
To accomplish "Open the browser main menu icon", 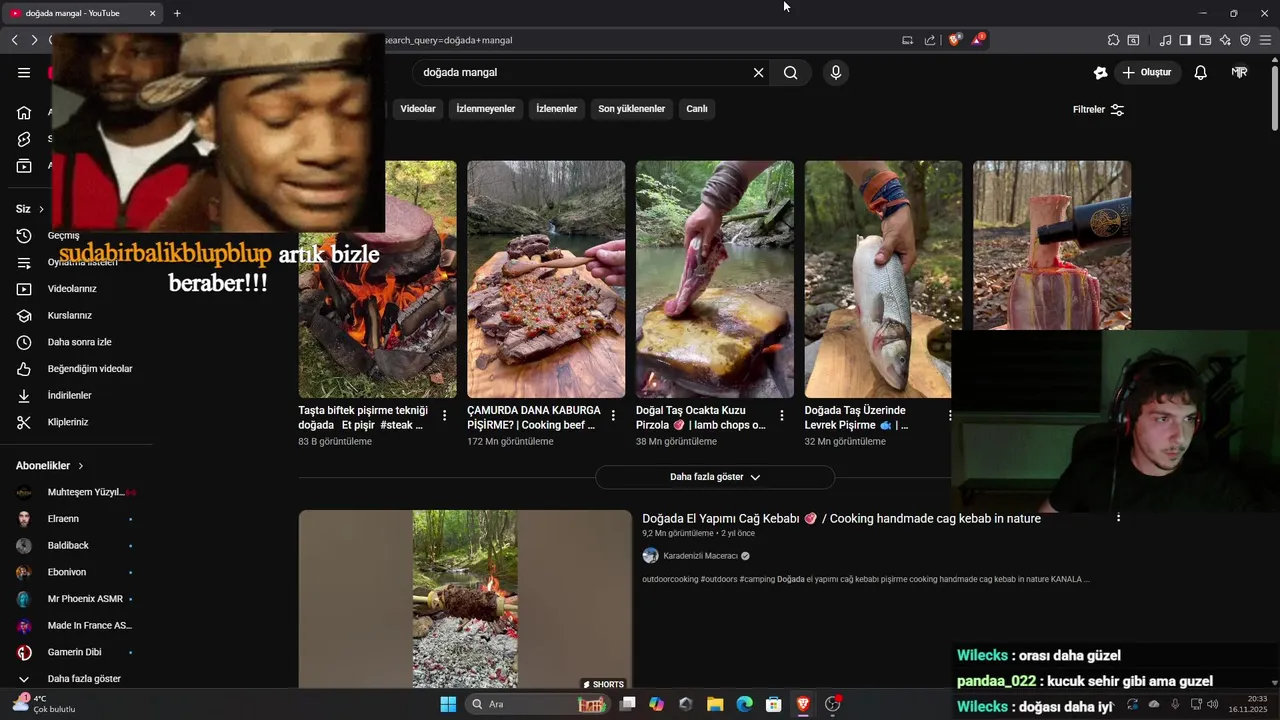I will (x=1265, y=40).
